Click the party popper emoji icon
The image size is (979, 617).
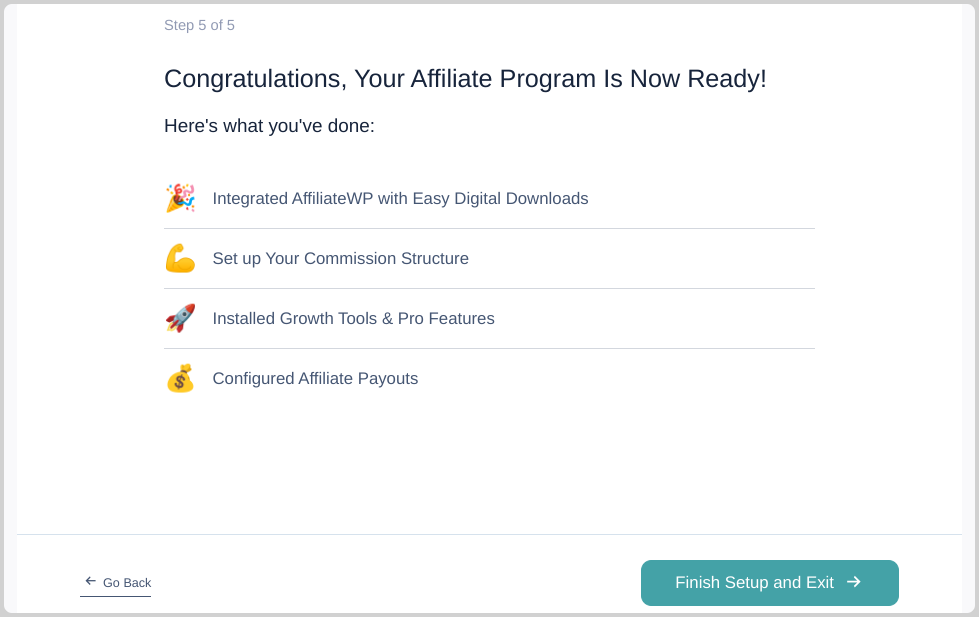point(180,198)
